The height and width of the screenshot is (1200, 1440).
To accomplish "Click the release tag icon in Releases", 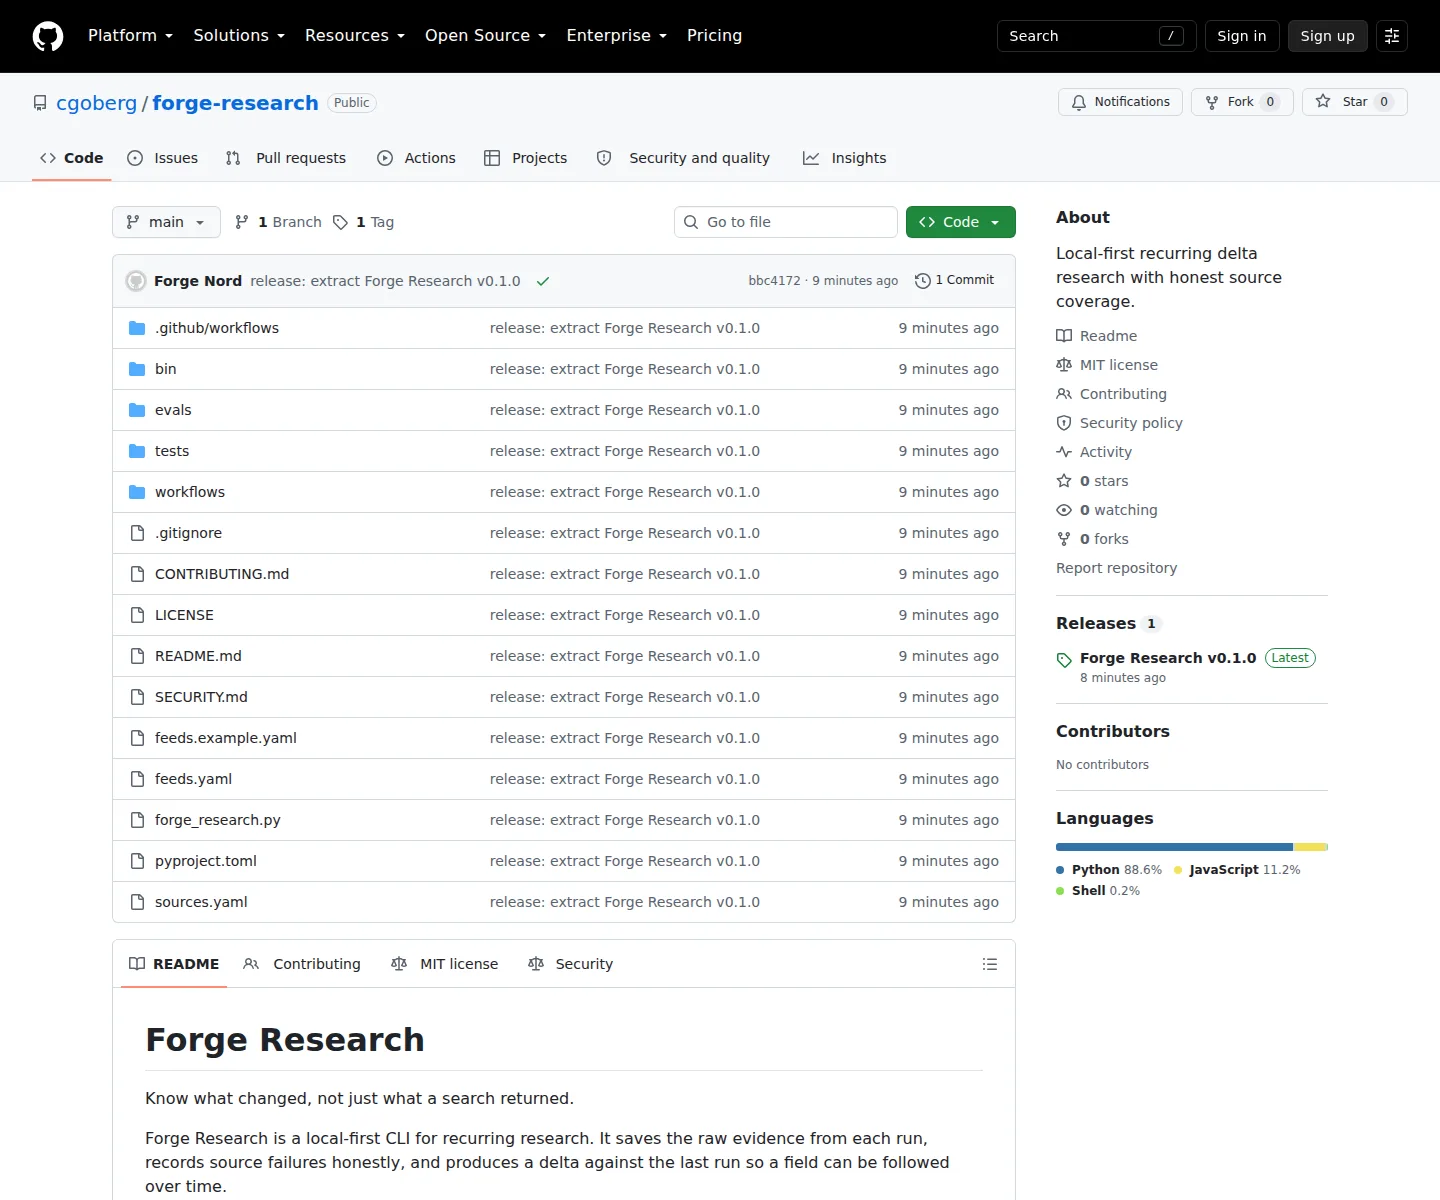I will pos(1064,660).
